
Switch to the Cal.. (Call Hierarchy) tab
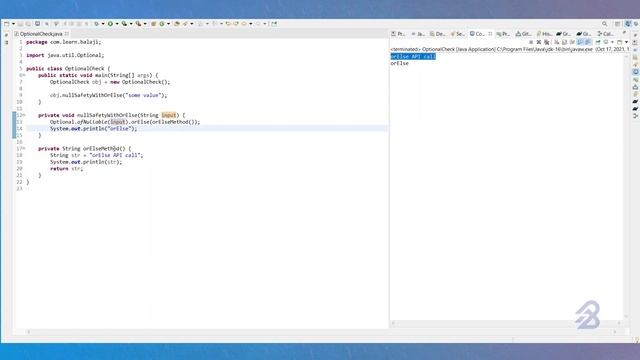tap(605, 34)
